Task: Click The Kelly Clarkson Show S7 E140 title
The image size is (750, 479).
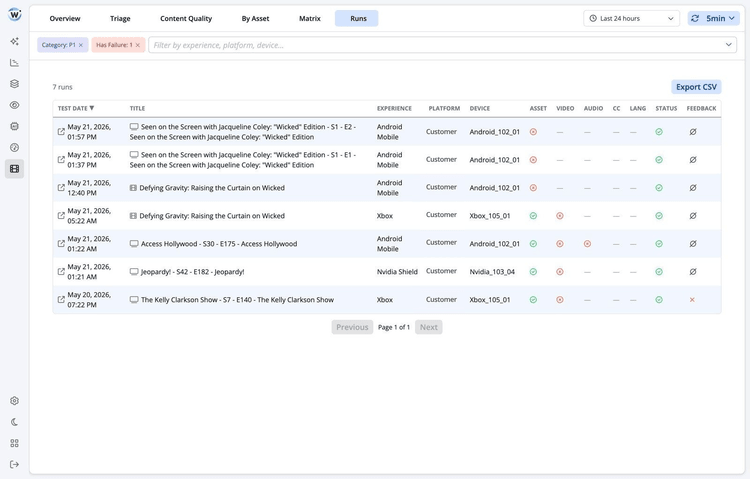Action: point(237,300)
